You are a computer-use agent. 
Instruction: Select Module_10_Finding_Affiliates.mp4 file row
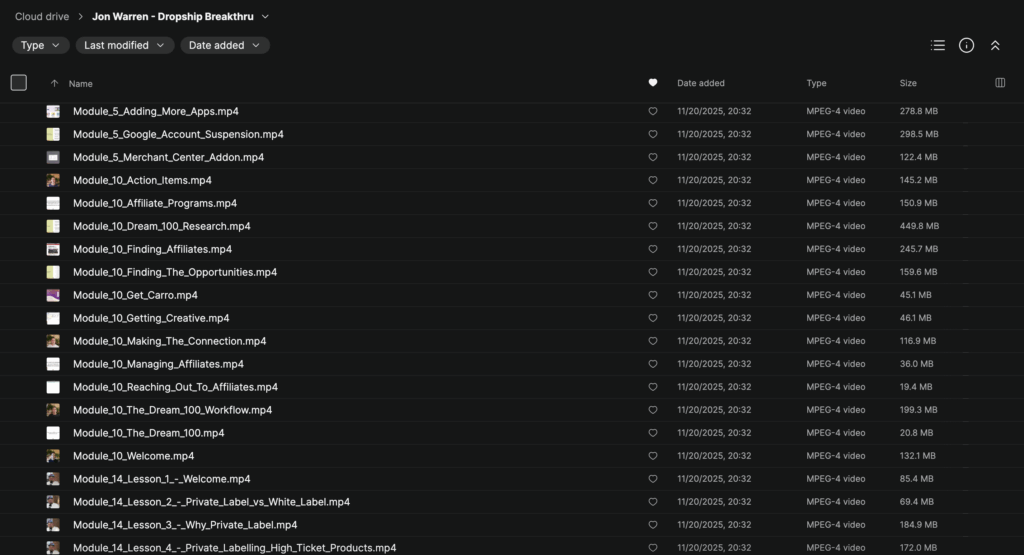[x=152, y=249]
